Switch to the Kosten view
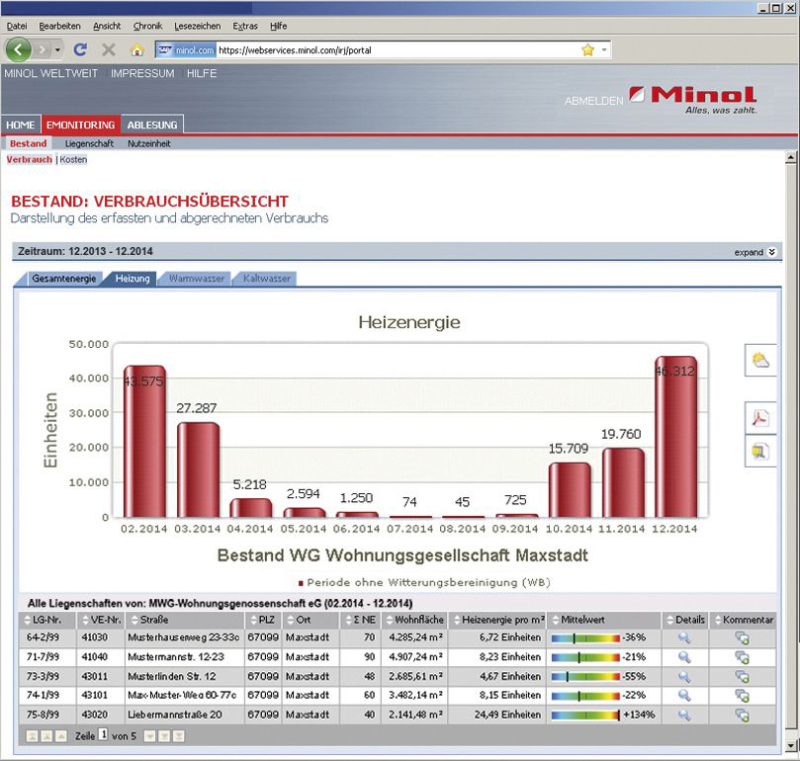Image resolution: width=800 pixels, height=761 pixels. click(73, 160)
